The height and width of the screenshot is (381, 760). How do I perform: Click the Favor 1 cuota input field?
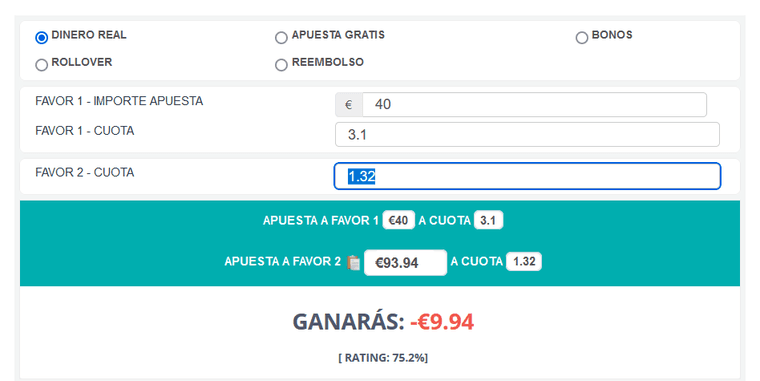527,134
